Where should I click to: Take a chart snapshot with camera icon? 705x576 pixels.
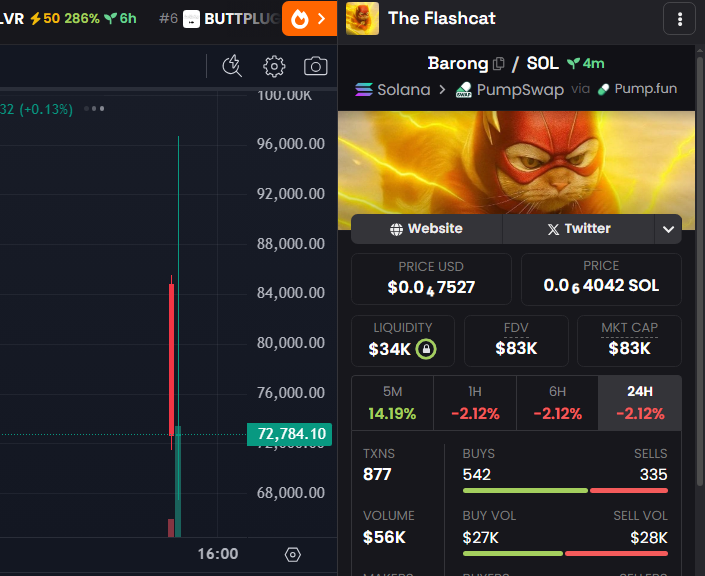[x=316, y=67]
